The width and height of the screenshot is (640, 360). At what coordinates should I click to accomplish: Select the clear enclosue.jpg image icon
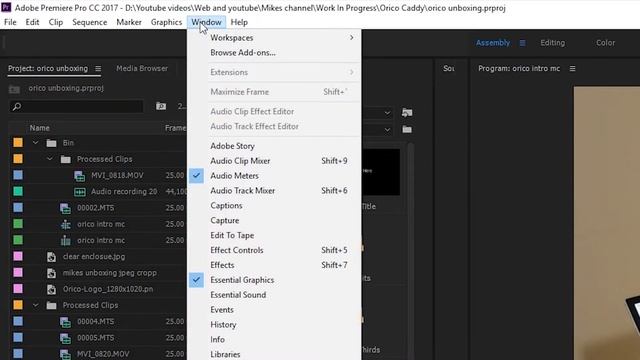coord(51,257)
